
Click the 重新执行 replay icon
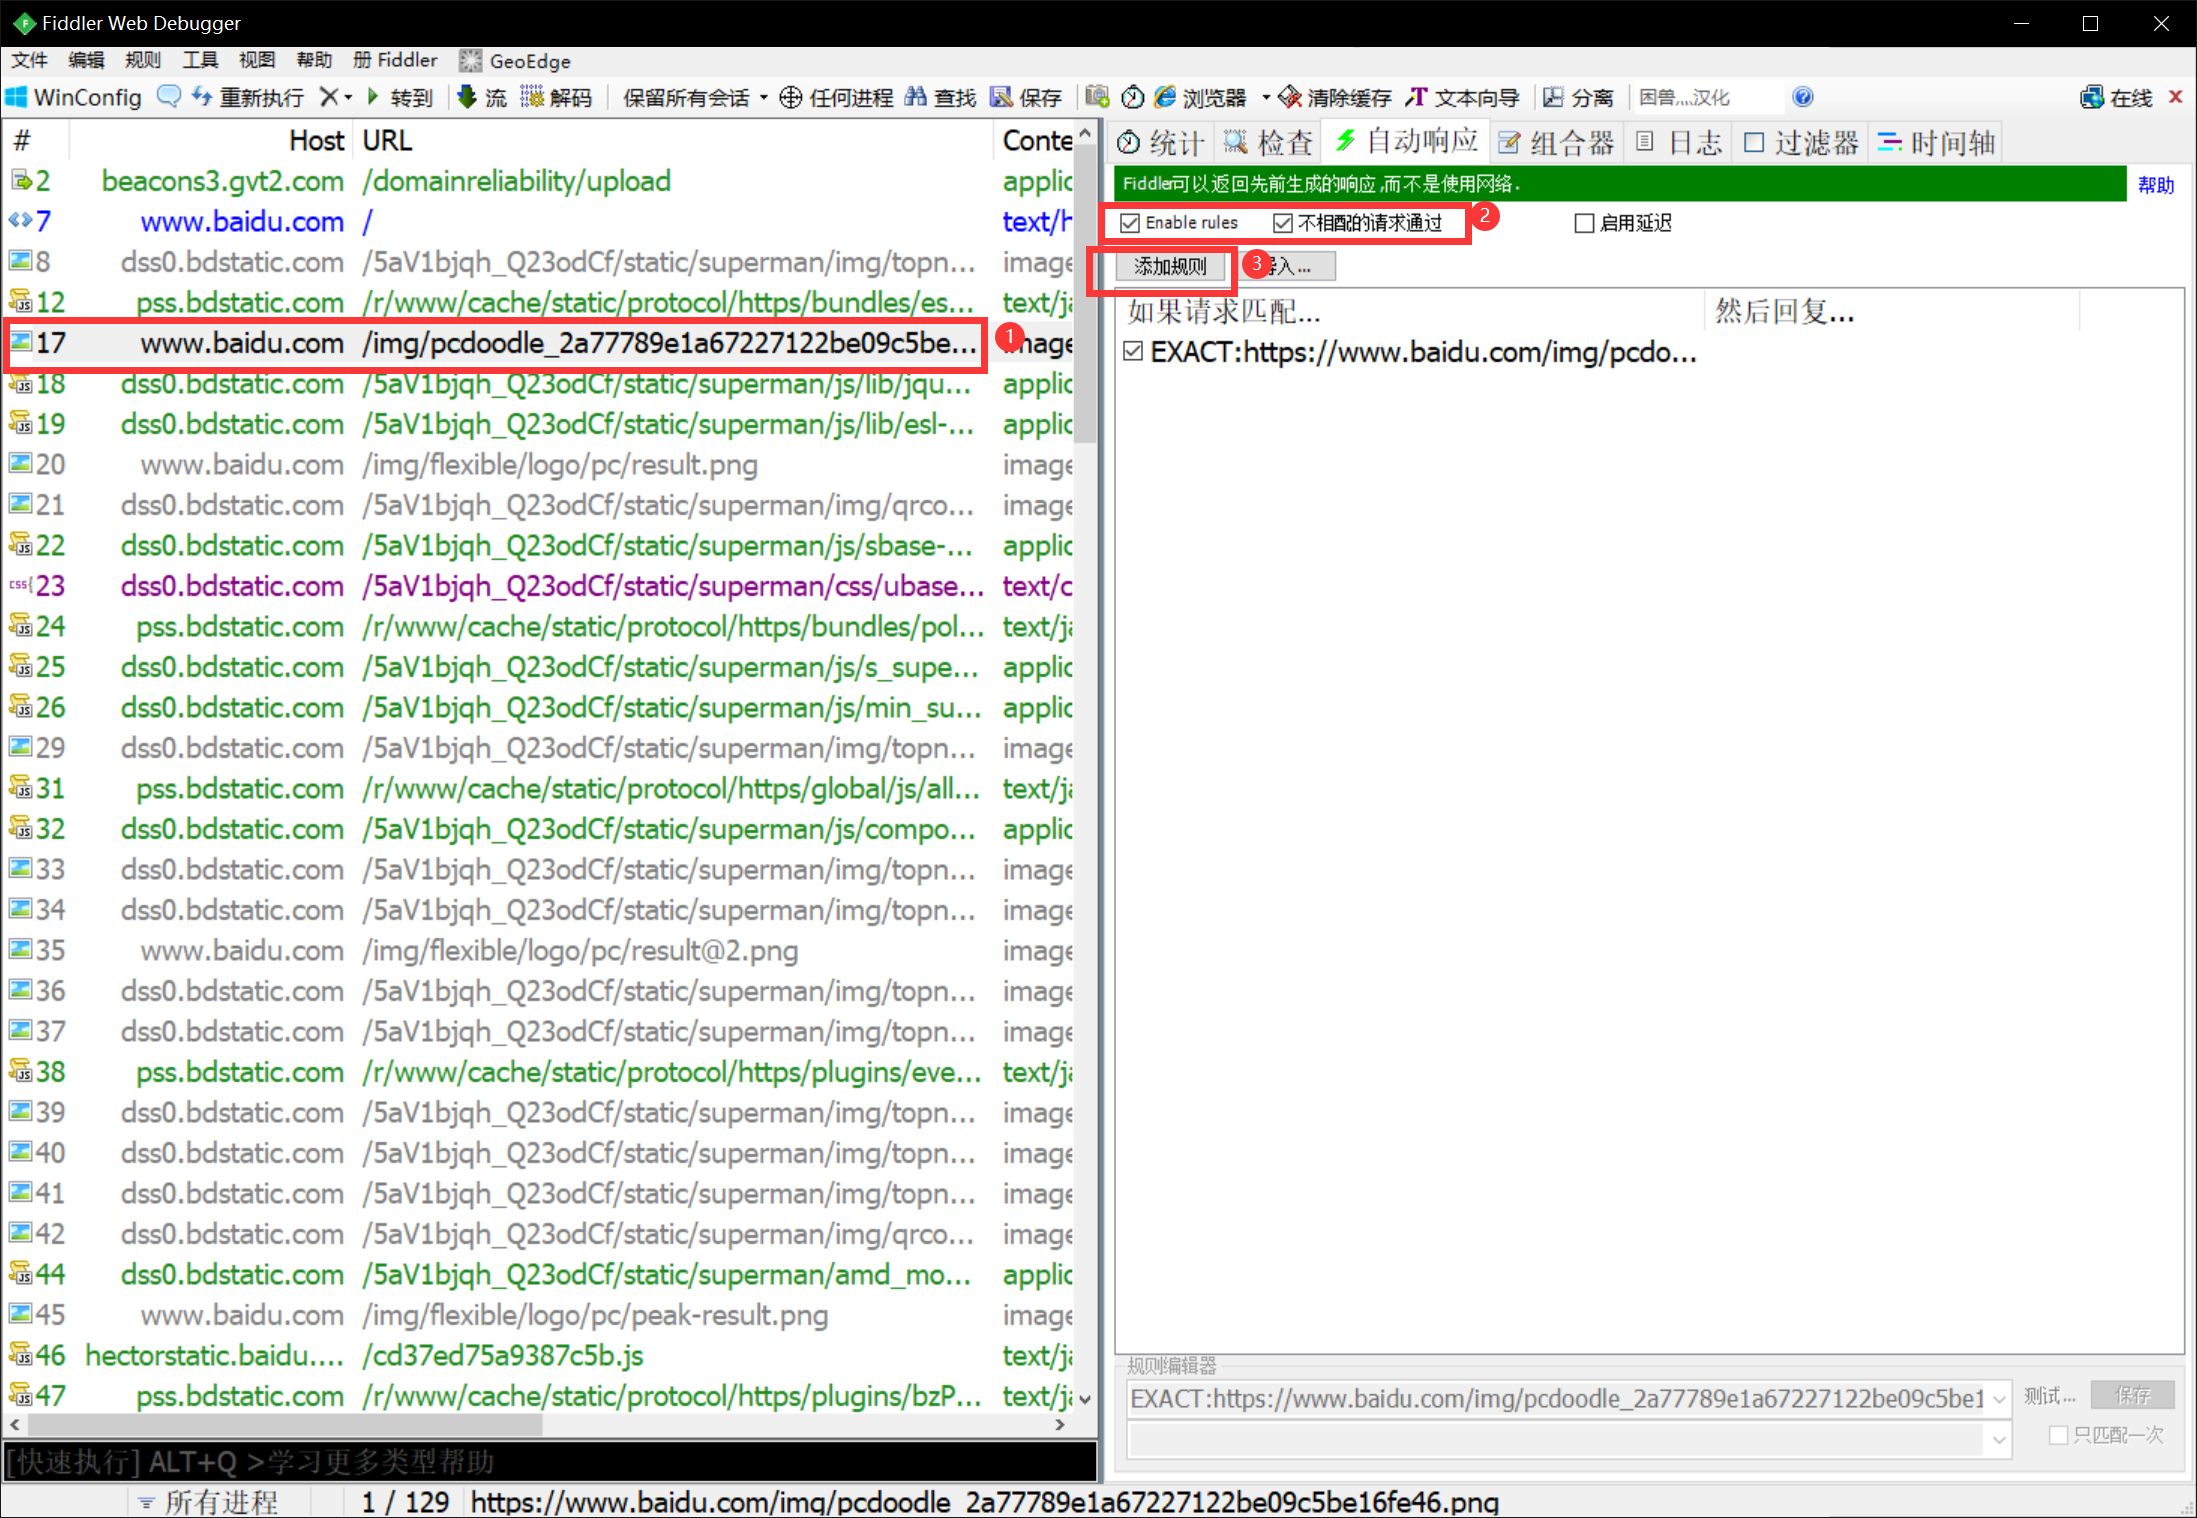click(x=202, y=96)
